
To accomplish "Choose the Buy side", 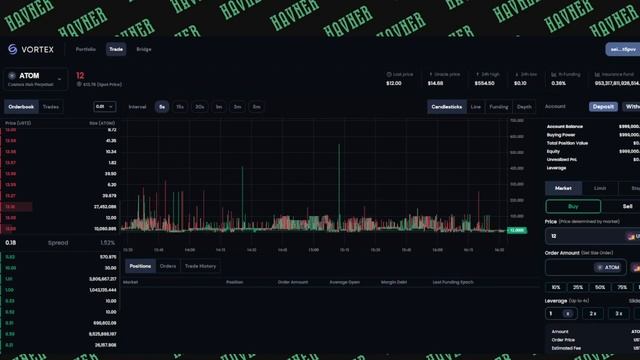I will 573,207.
